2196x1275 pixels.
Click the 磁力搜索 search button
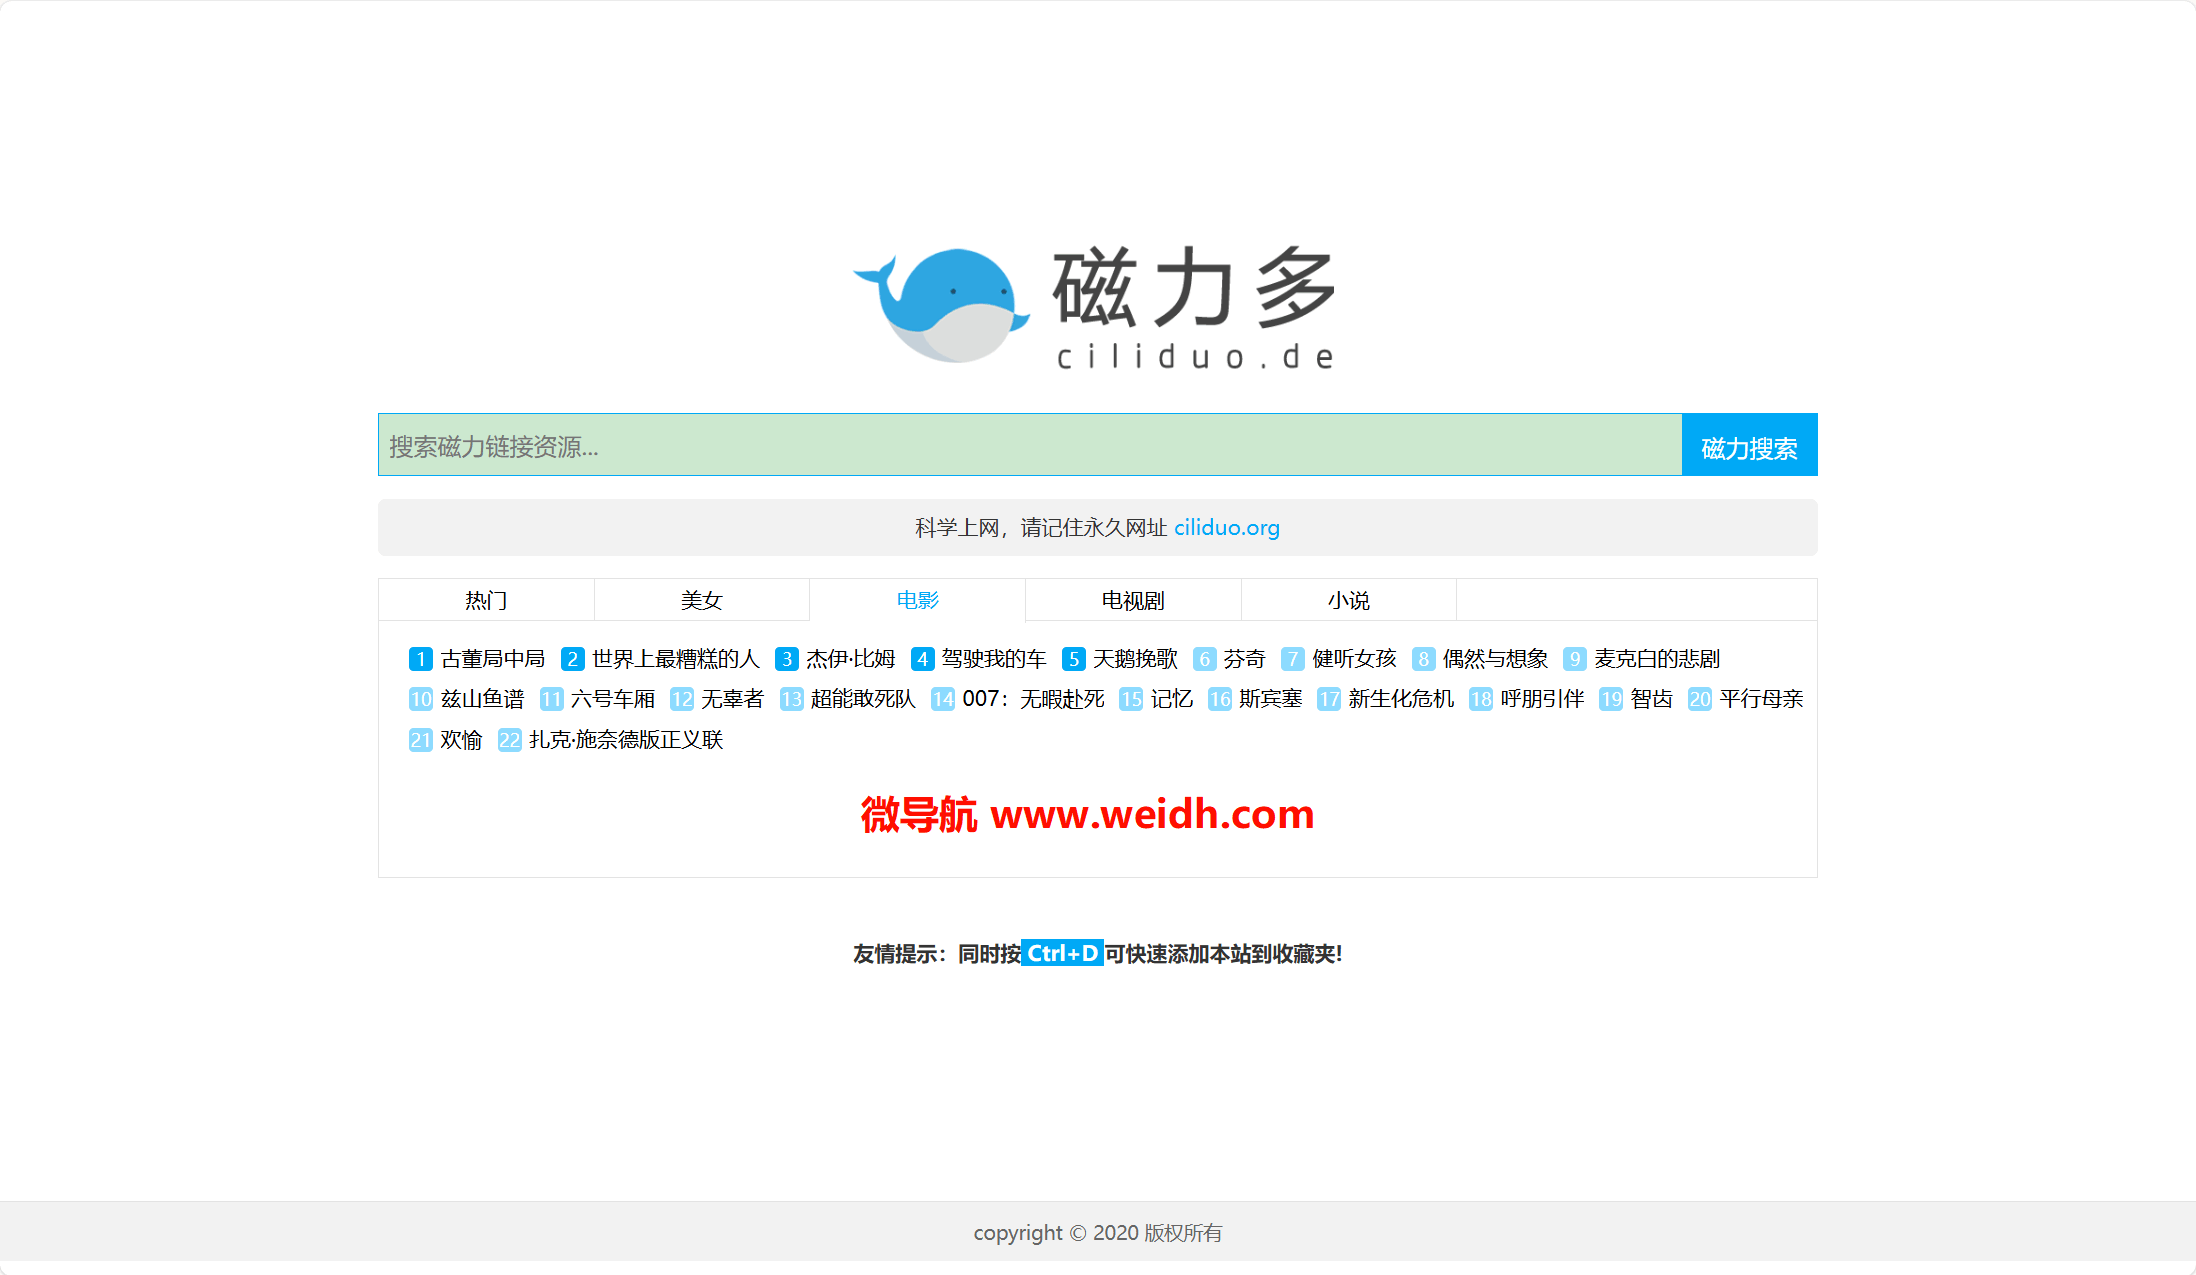[x=1749, y=446]
